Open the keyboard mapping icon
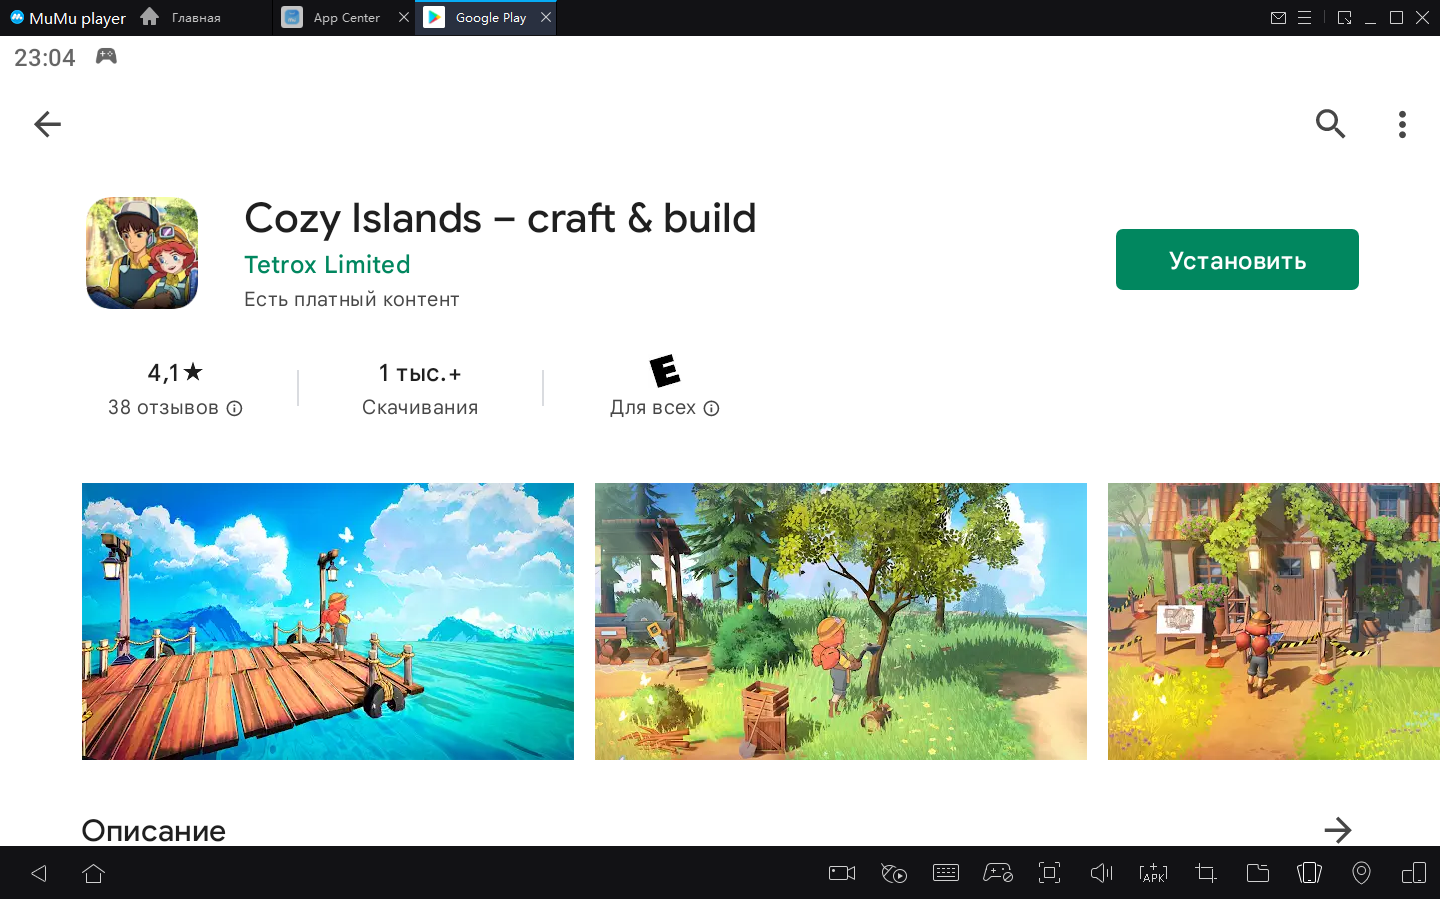Viewport: 1440px width, 899px height. (x=945, y=873)
